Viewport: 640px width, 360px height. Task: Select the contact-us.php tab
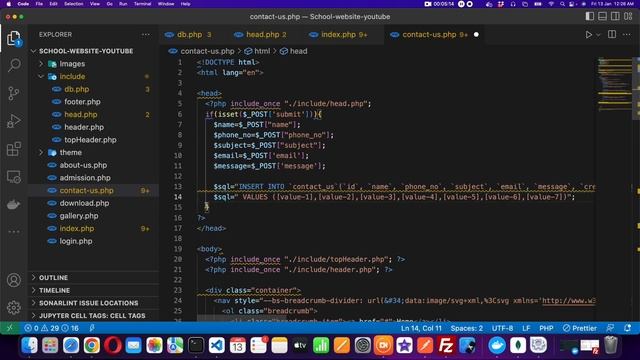tap(429, 35)
